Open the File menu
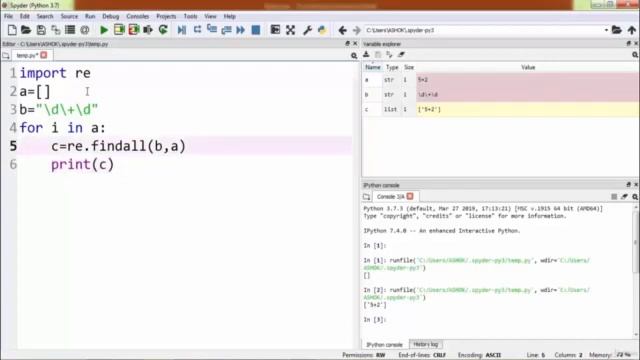The height and width of the screenshot is (360, 640). pos(9,16)
